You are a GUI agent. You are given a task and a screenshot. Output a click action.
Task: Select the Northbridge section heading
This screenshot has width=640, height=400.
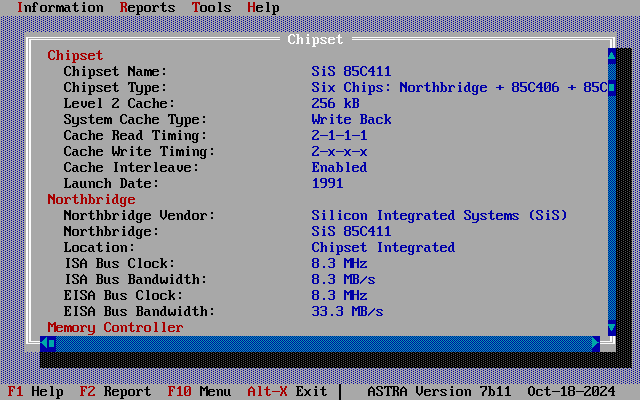click(91, 199)
